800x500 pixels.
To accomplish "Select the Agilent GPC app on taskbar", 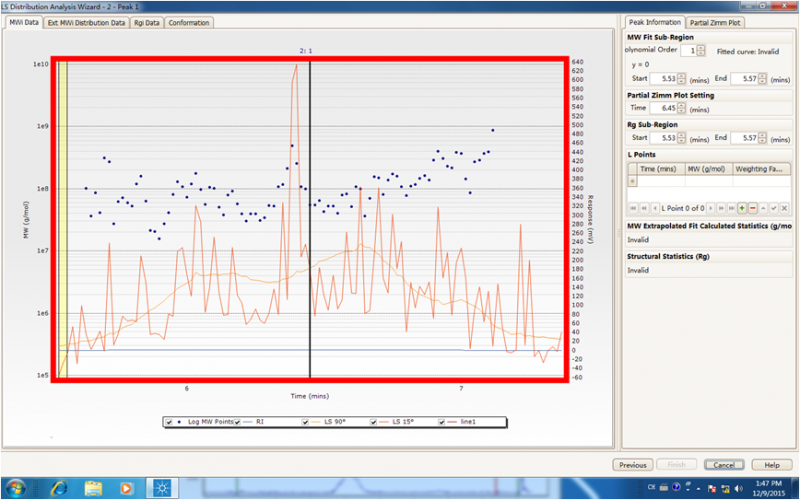I will pos(162,488).
